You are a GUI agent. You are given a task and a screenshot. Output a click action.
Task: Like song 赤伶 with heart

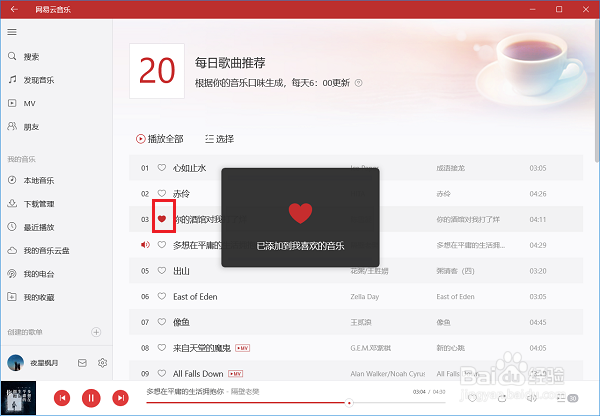click(x=162, y=193)
